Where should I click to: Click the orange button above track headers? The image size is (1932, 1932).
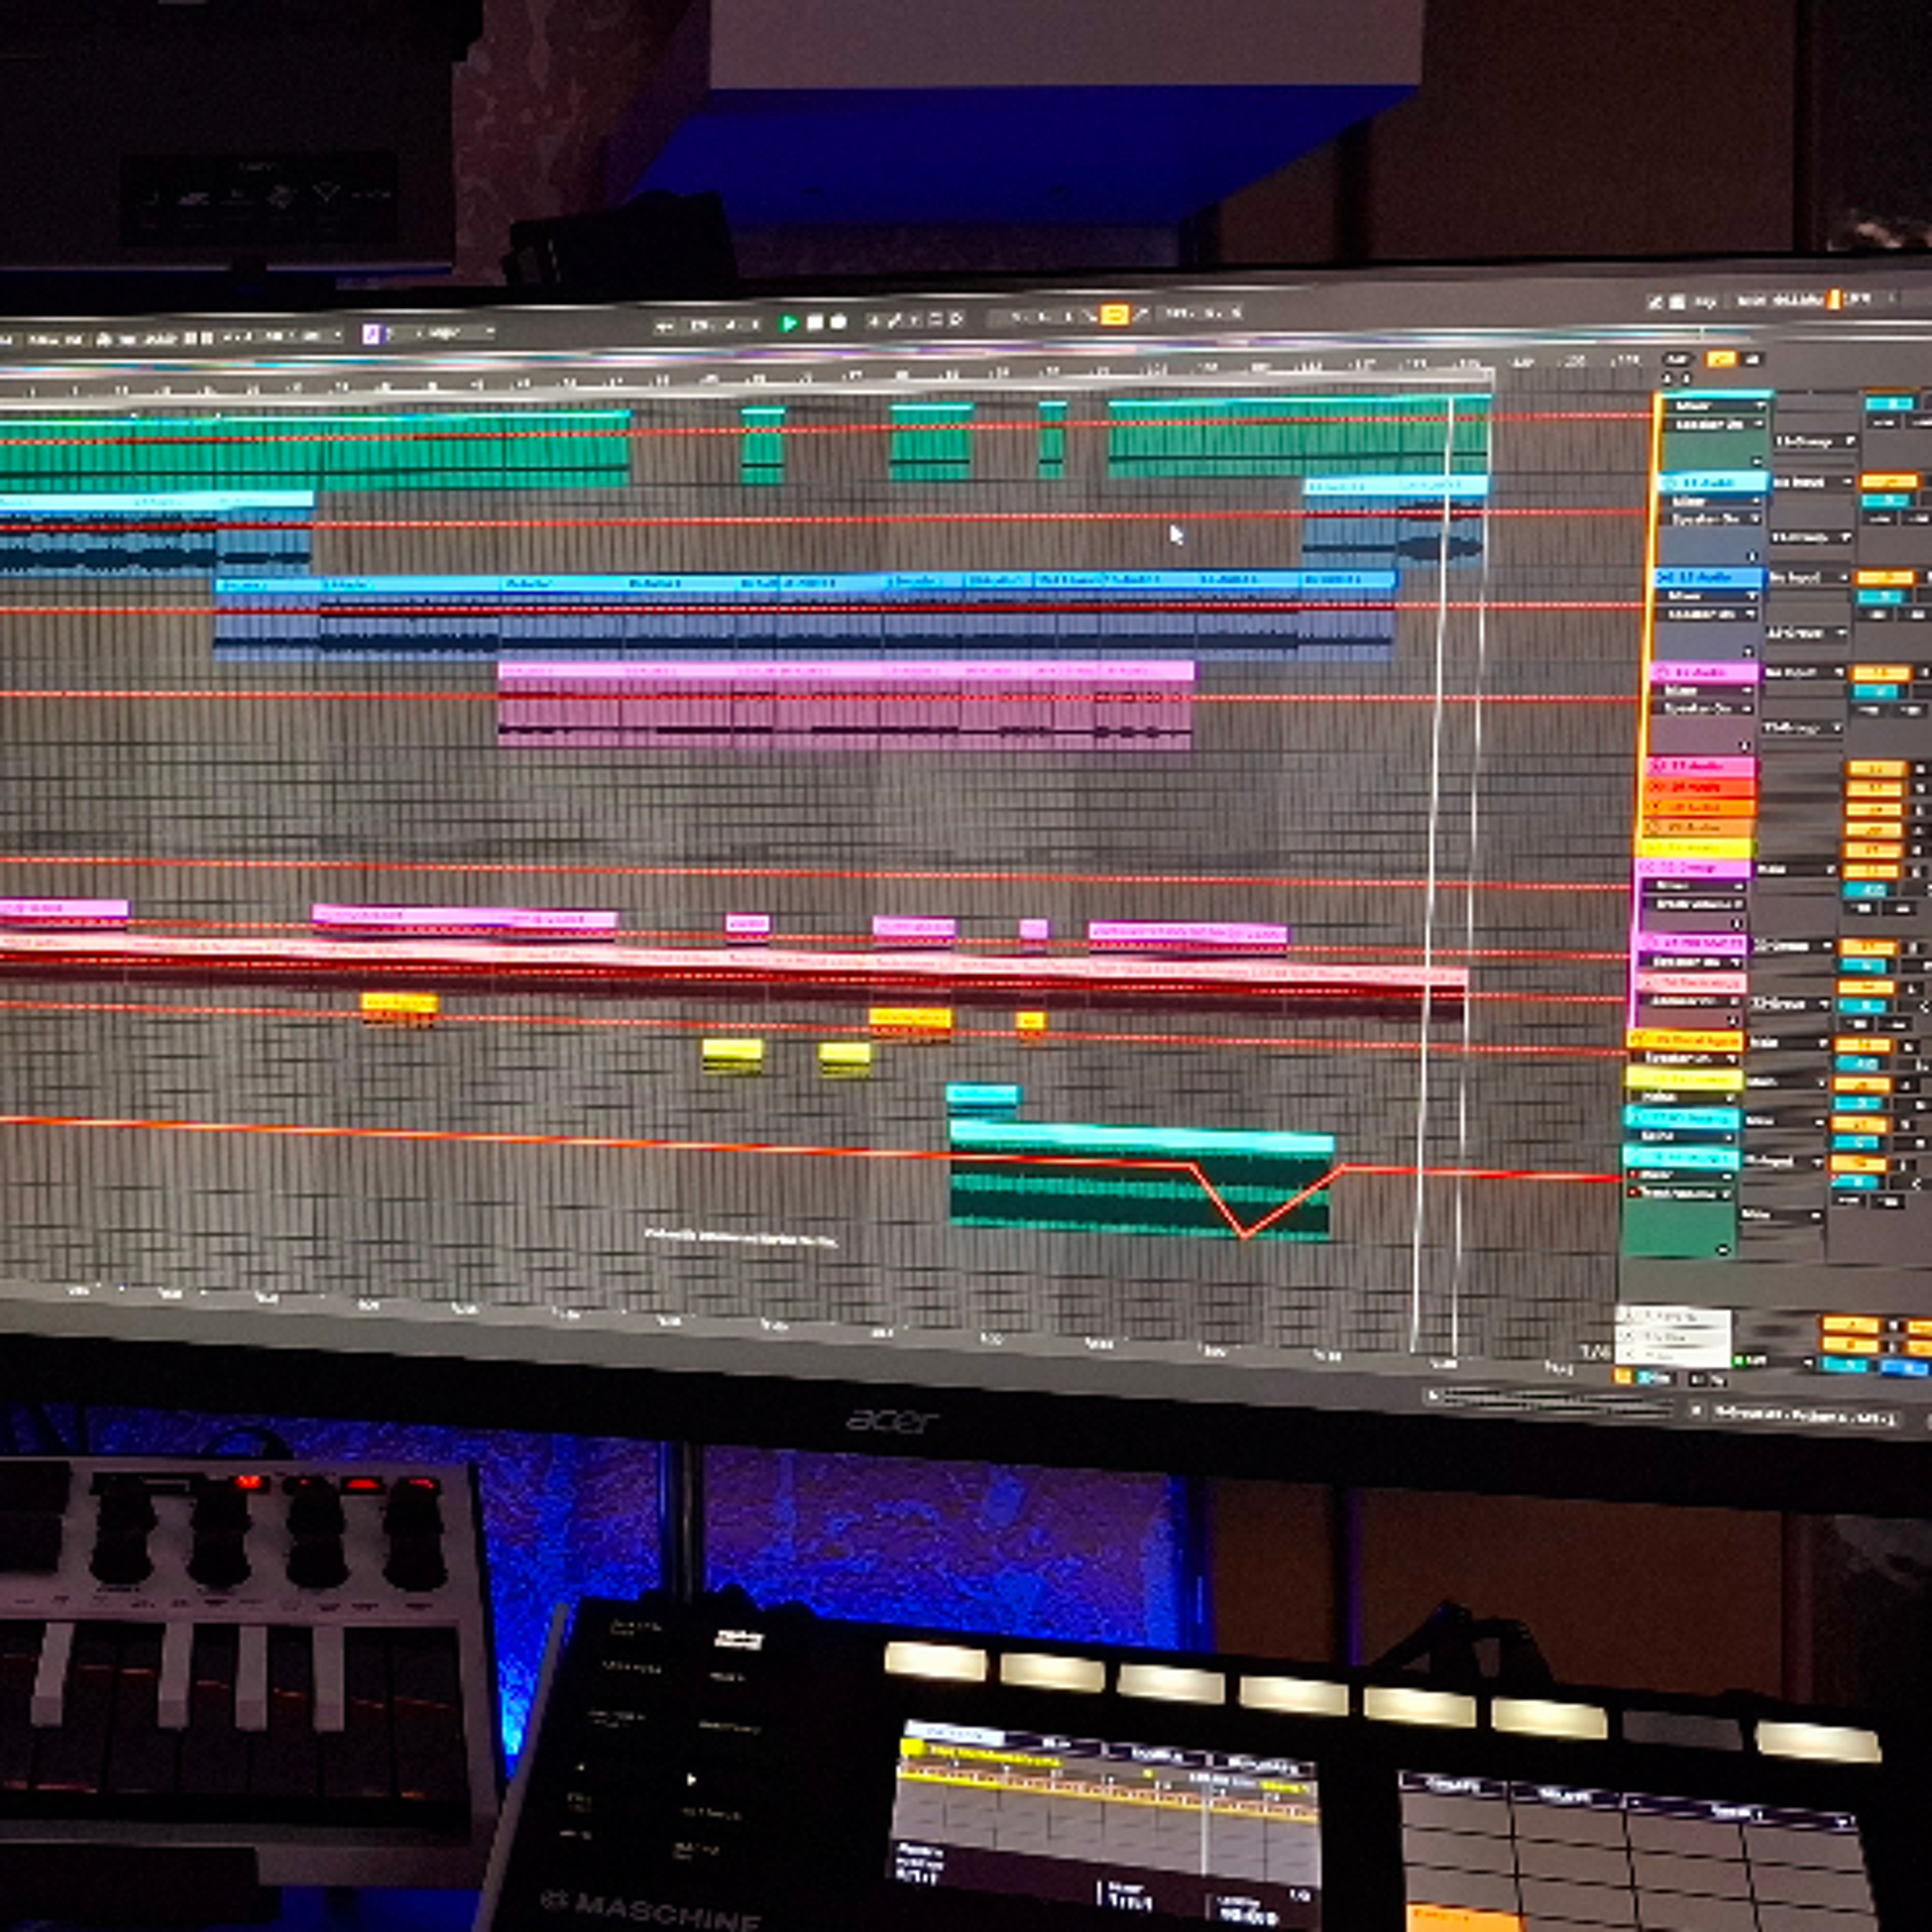tap(1721, 359)
